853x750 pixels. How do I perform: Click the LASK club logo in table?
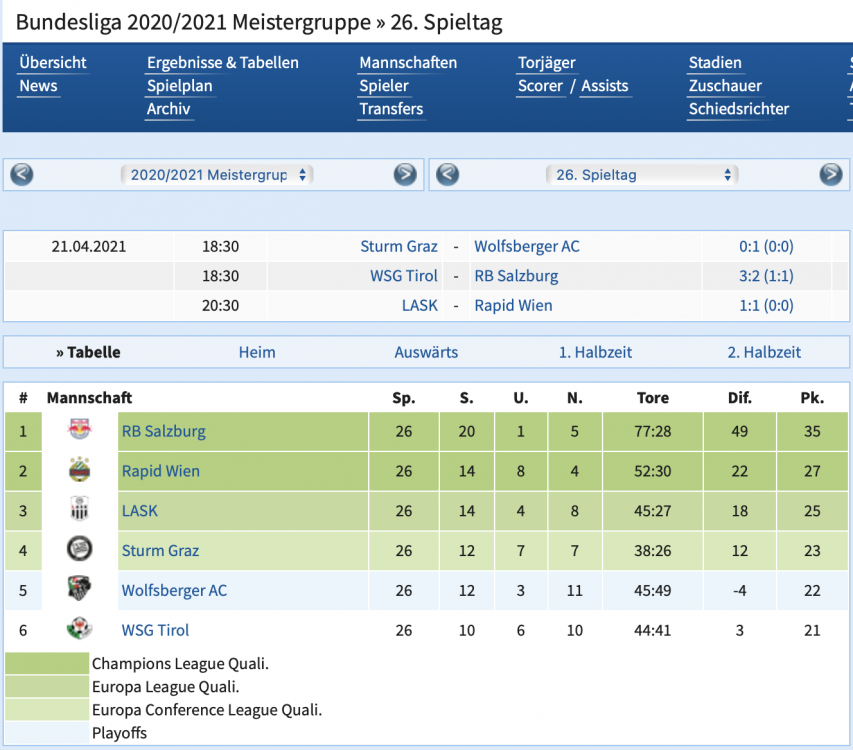click(79, 511)
